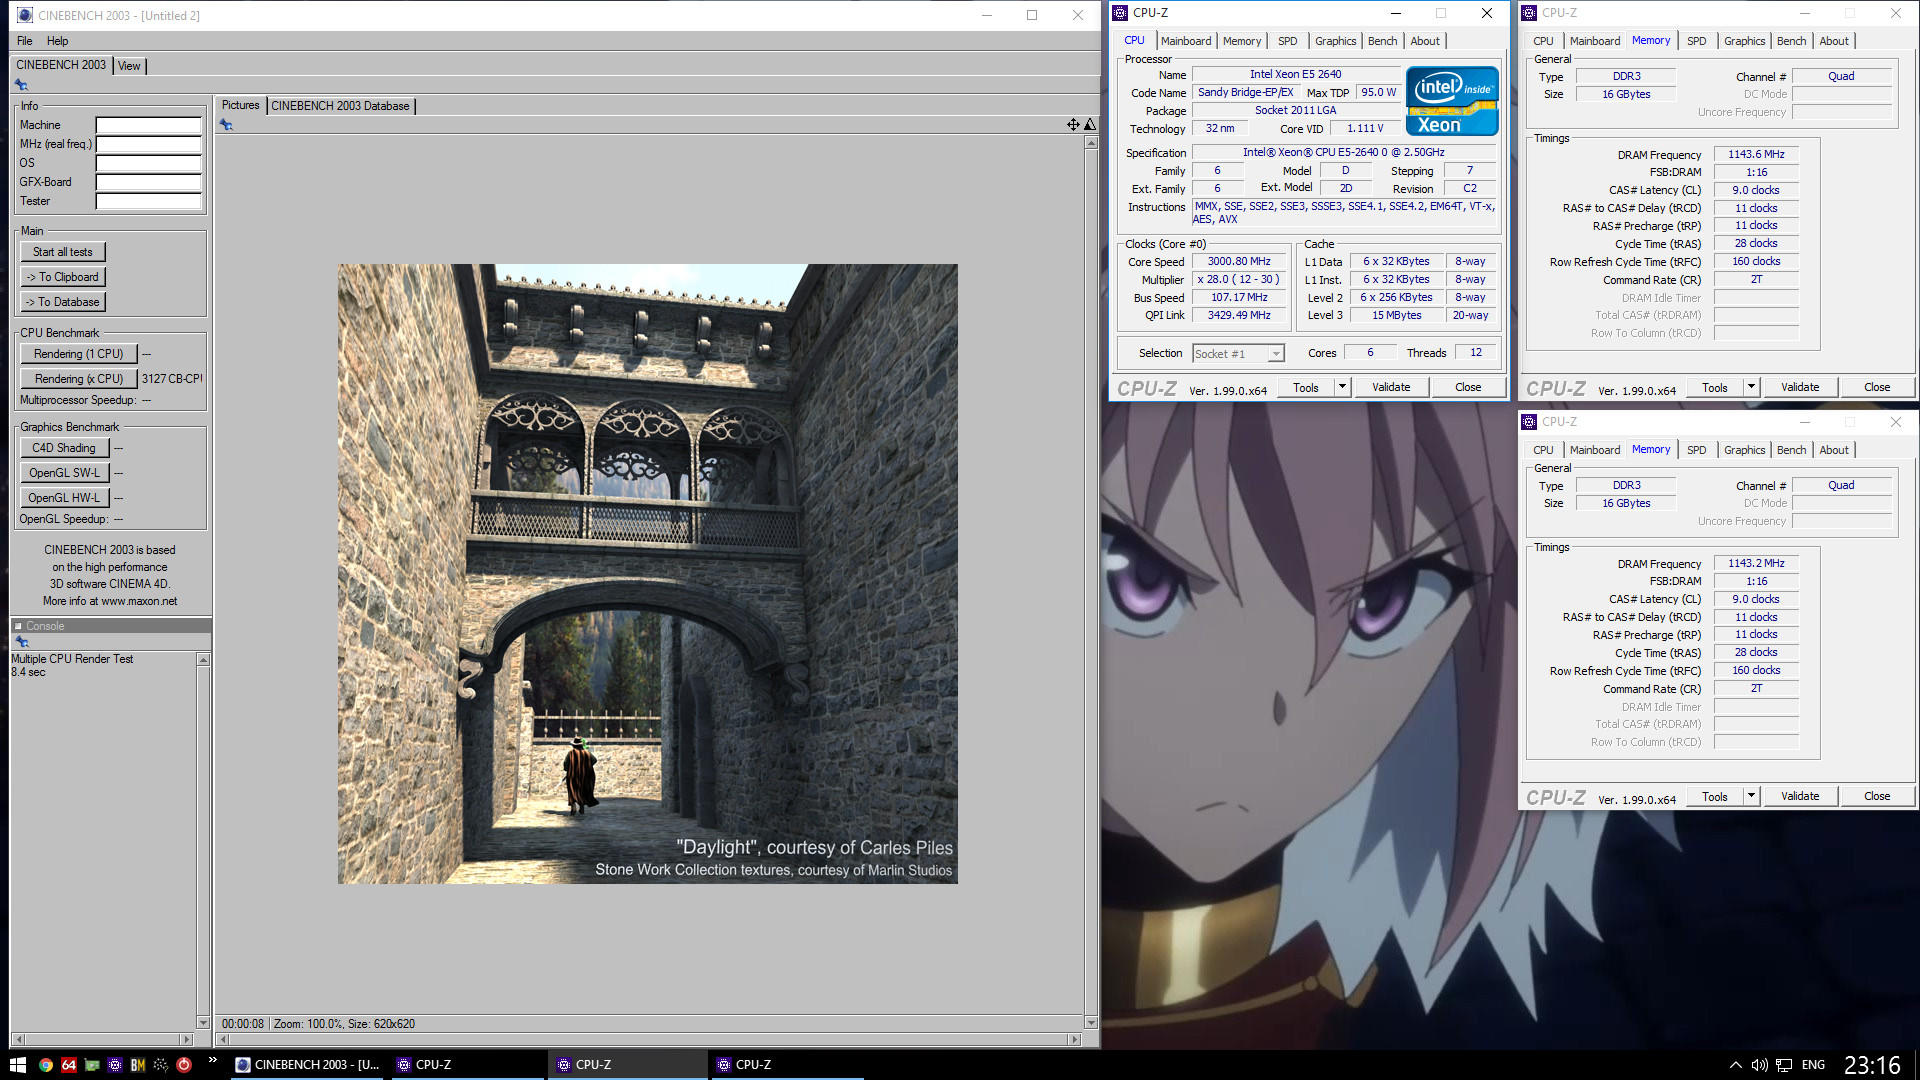Click the Intel Xeon inside logo
The image size is (1920, 1080).
tap(1452, 101)
